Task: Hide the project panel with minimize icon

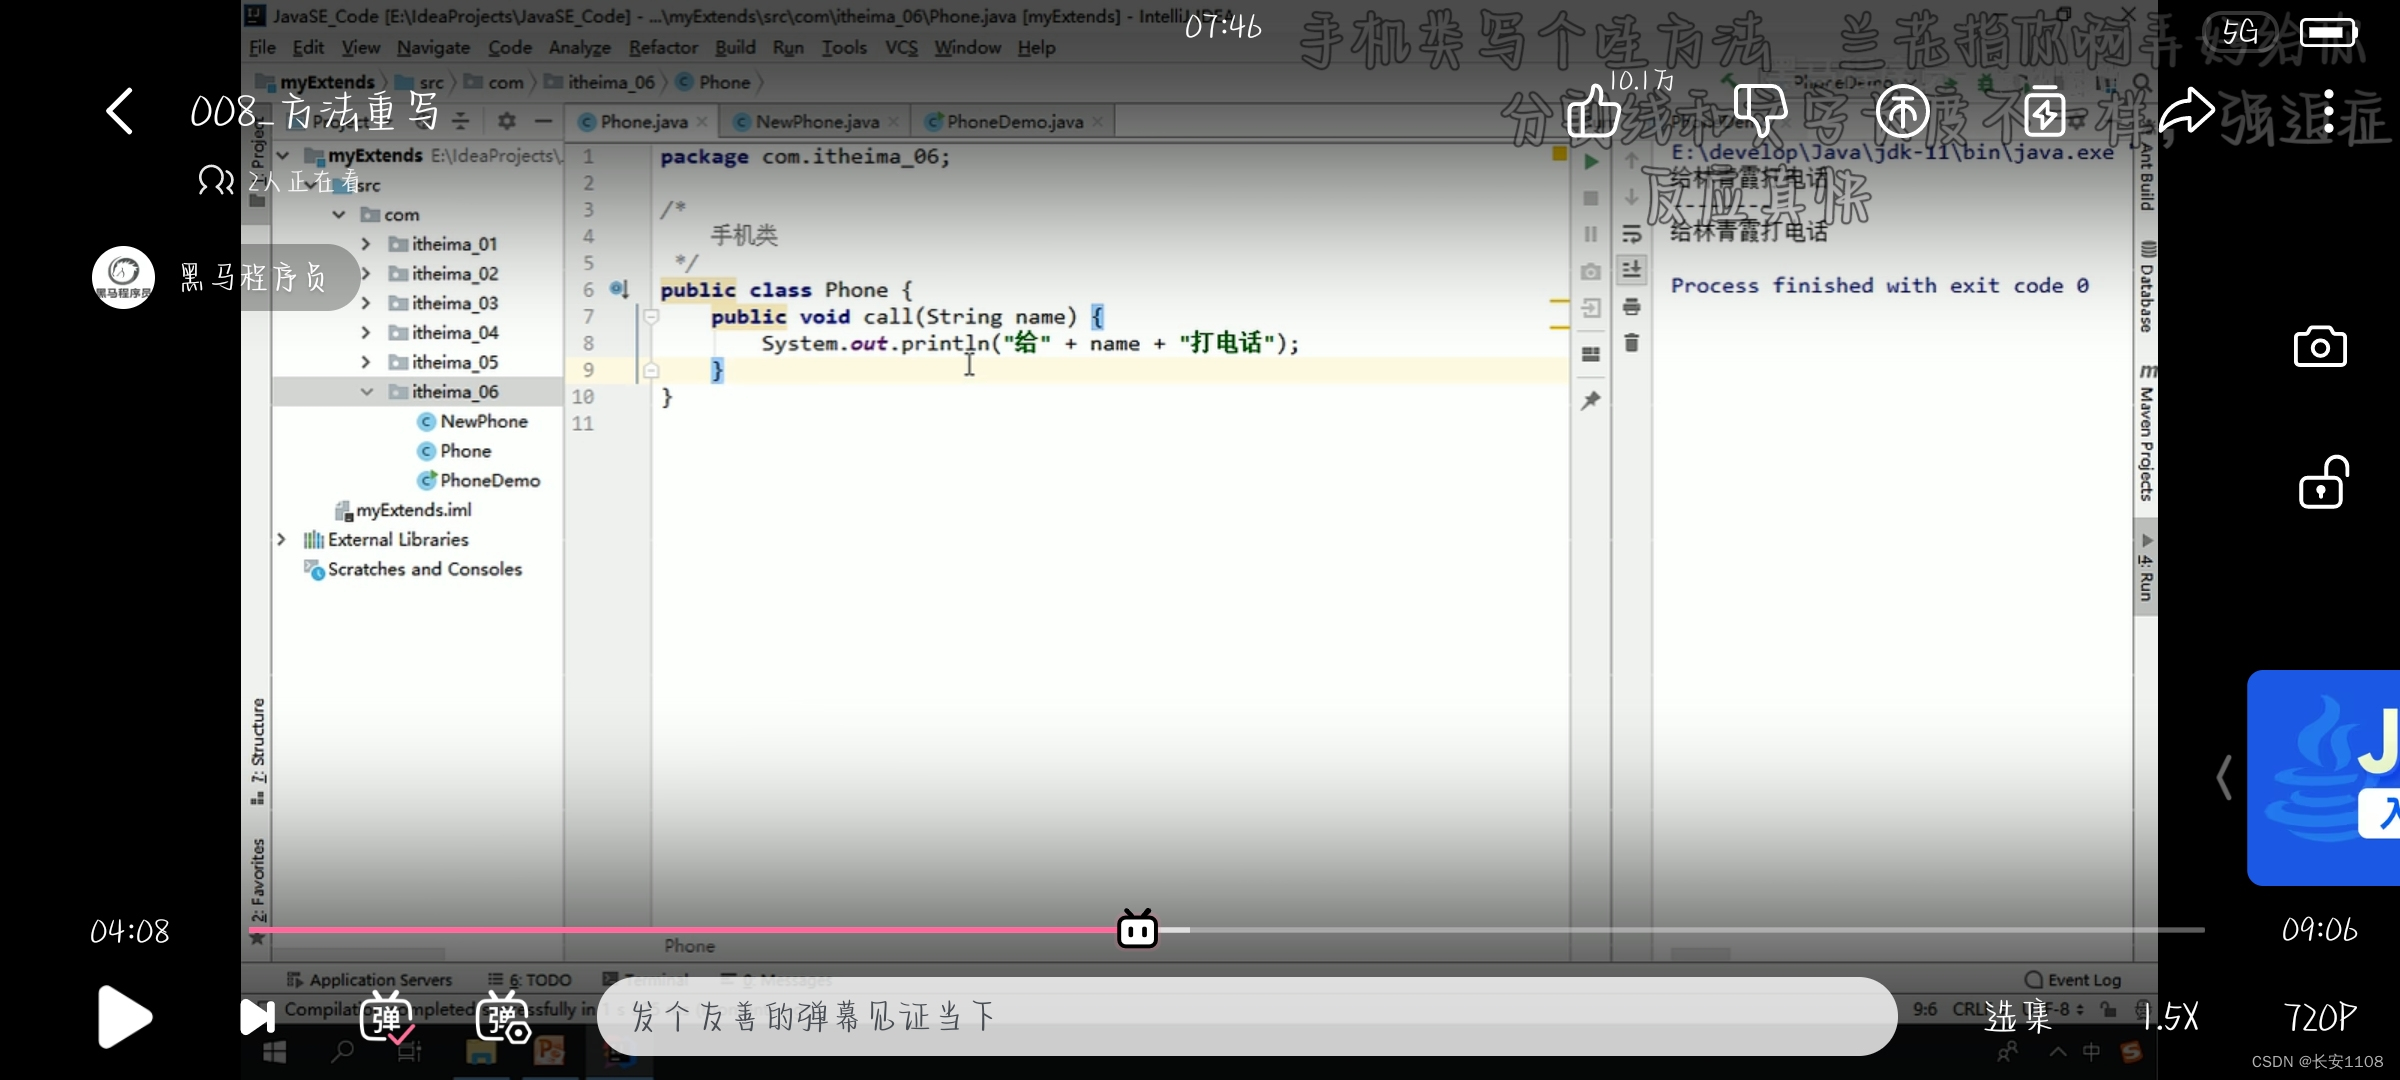Action: tap(543, 121)
